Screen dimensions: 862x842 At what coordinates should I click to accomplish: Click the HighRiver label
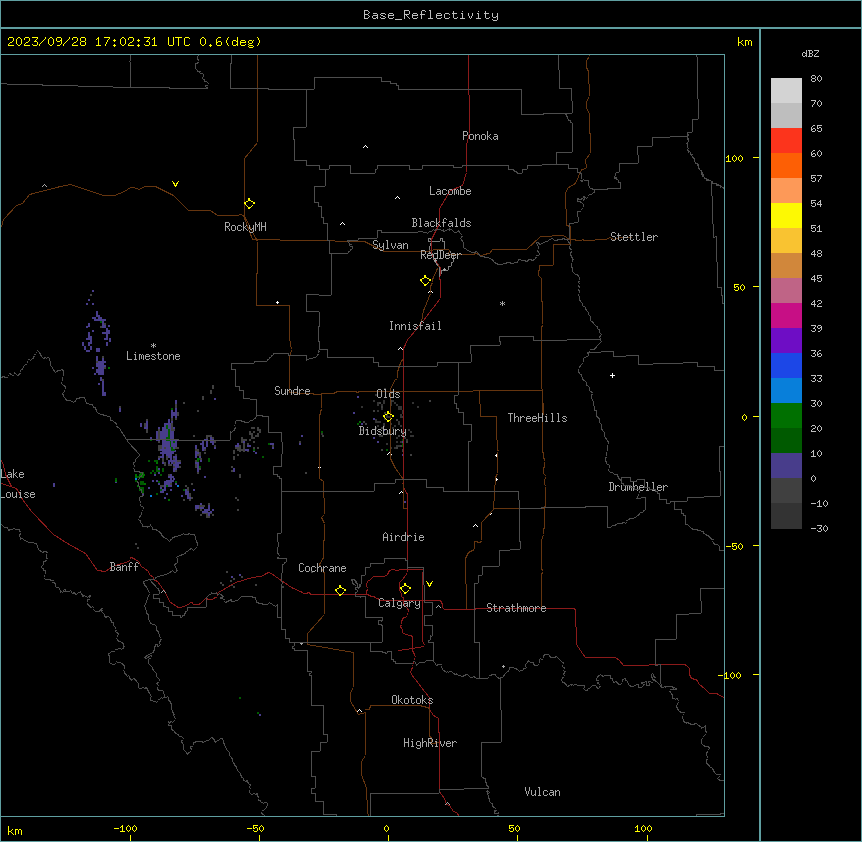[x=430, y=743]
